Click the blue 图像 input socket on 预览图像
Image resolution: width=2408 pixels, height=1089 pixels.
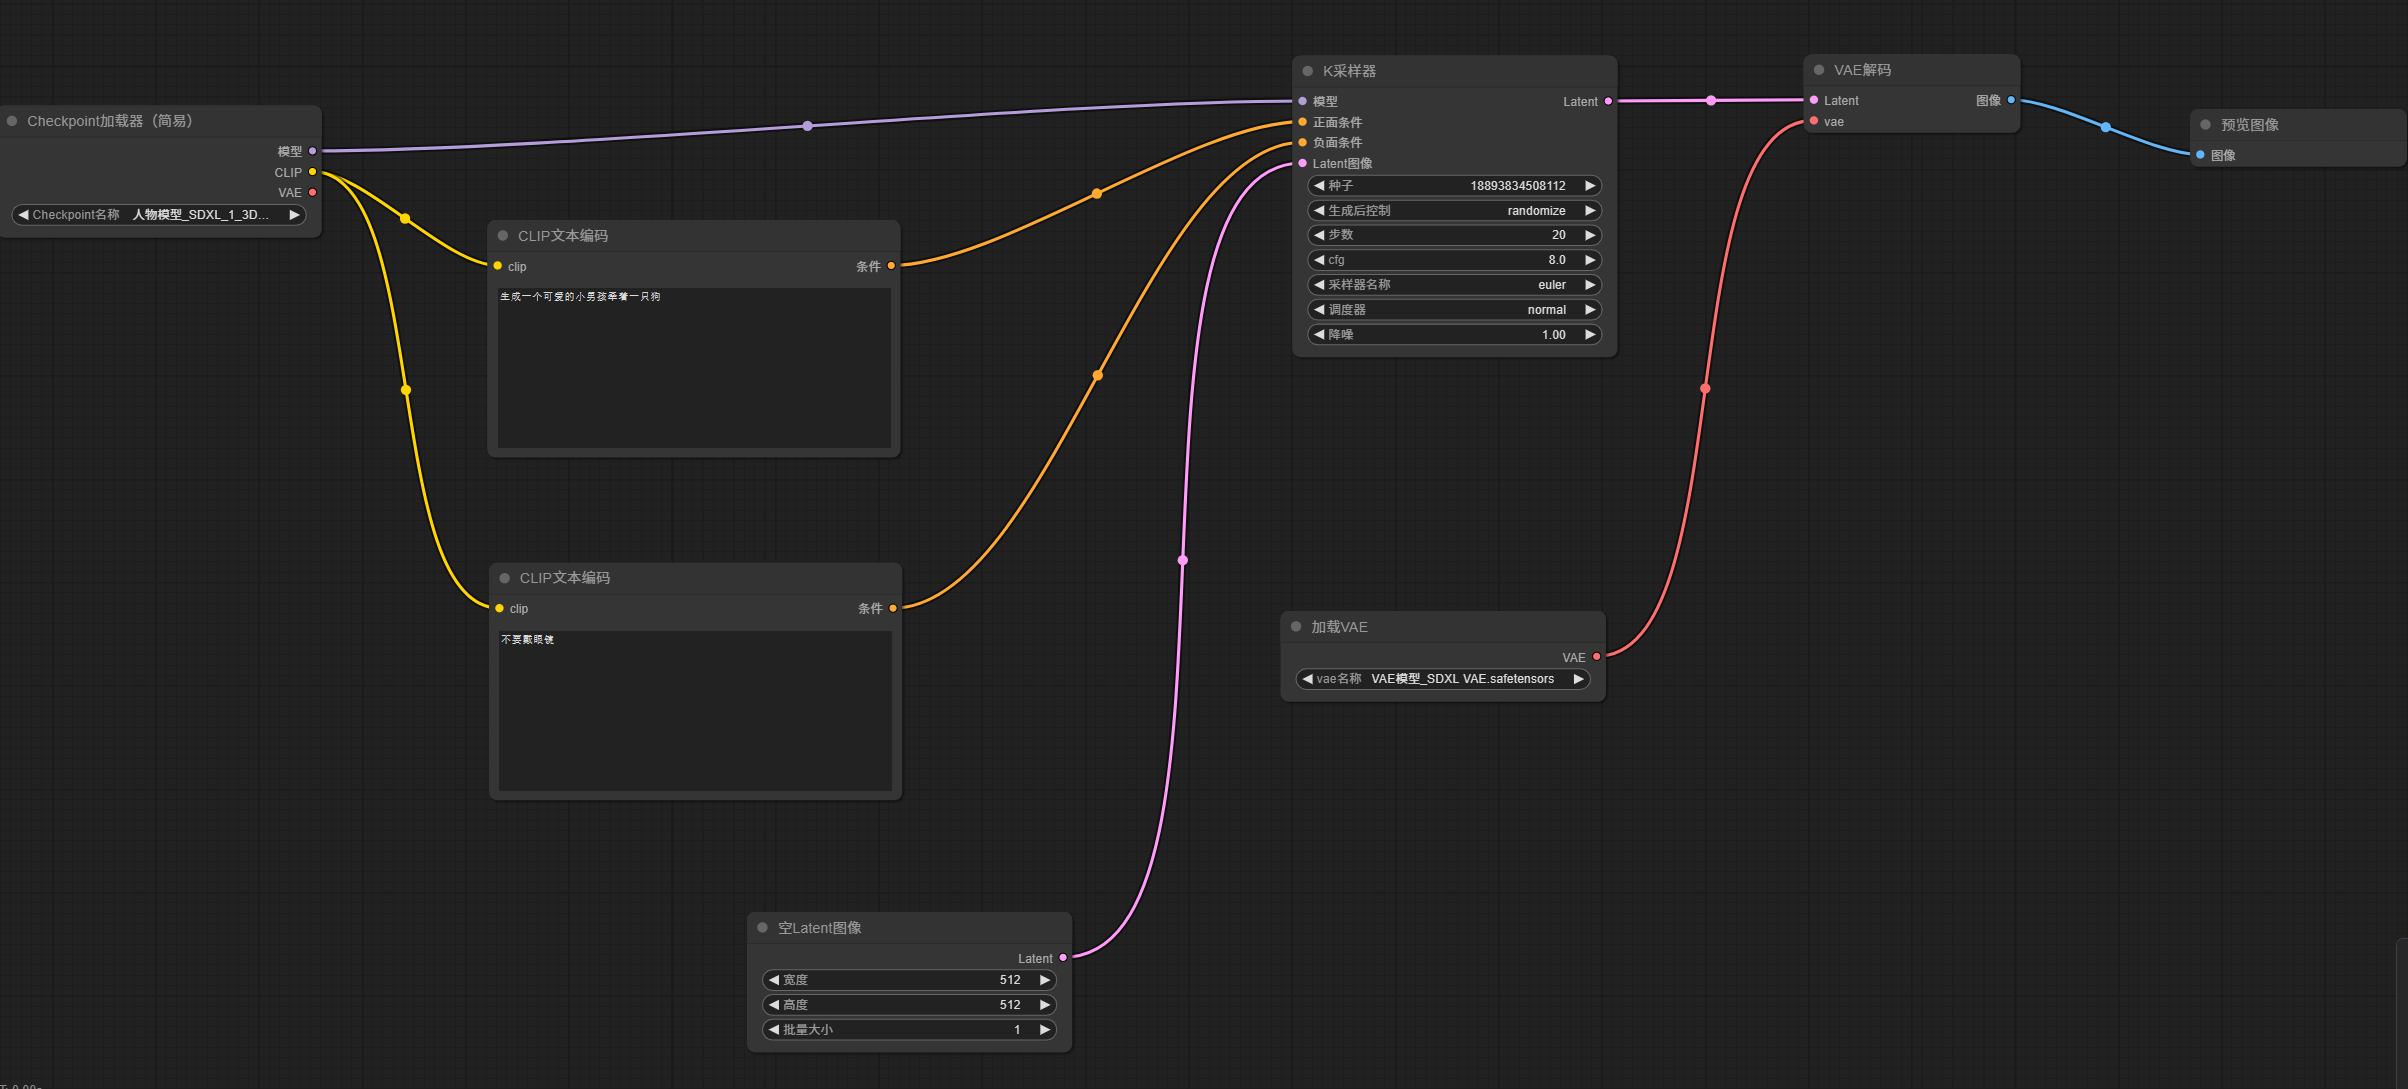[2201, 155]
